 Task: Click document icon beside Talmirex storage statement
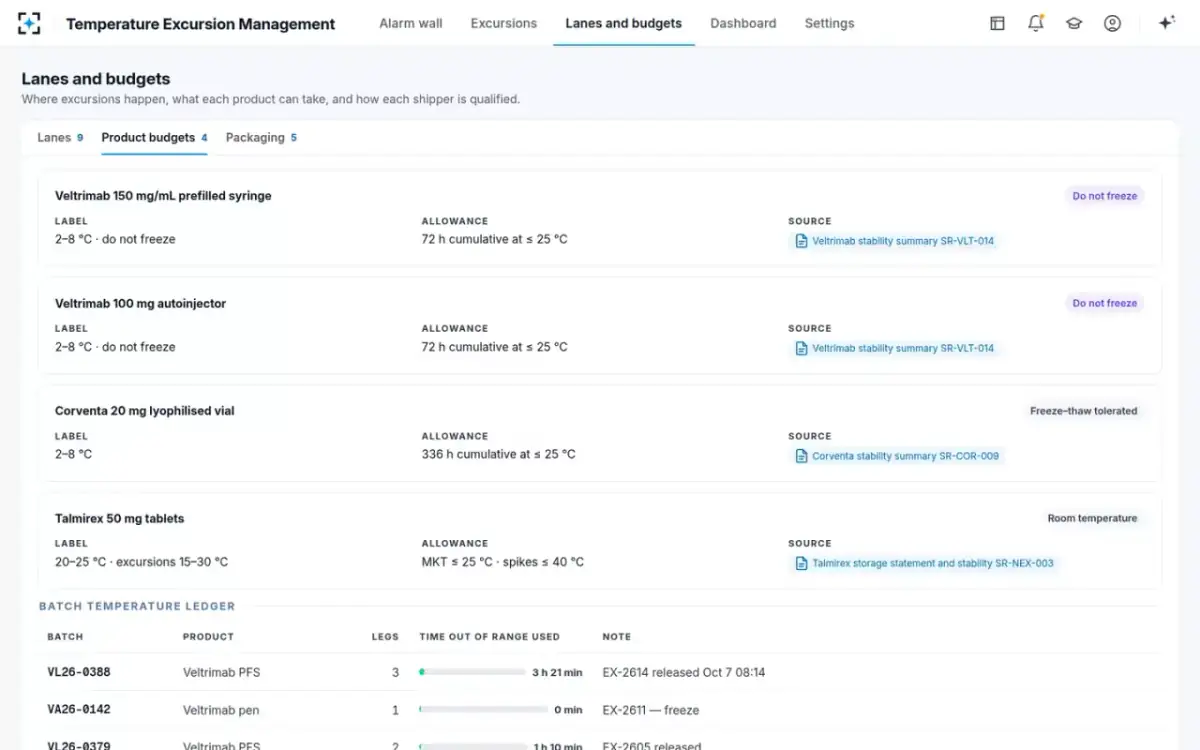[x=801, y=563]
